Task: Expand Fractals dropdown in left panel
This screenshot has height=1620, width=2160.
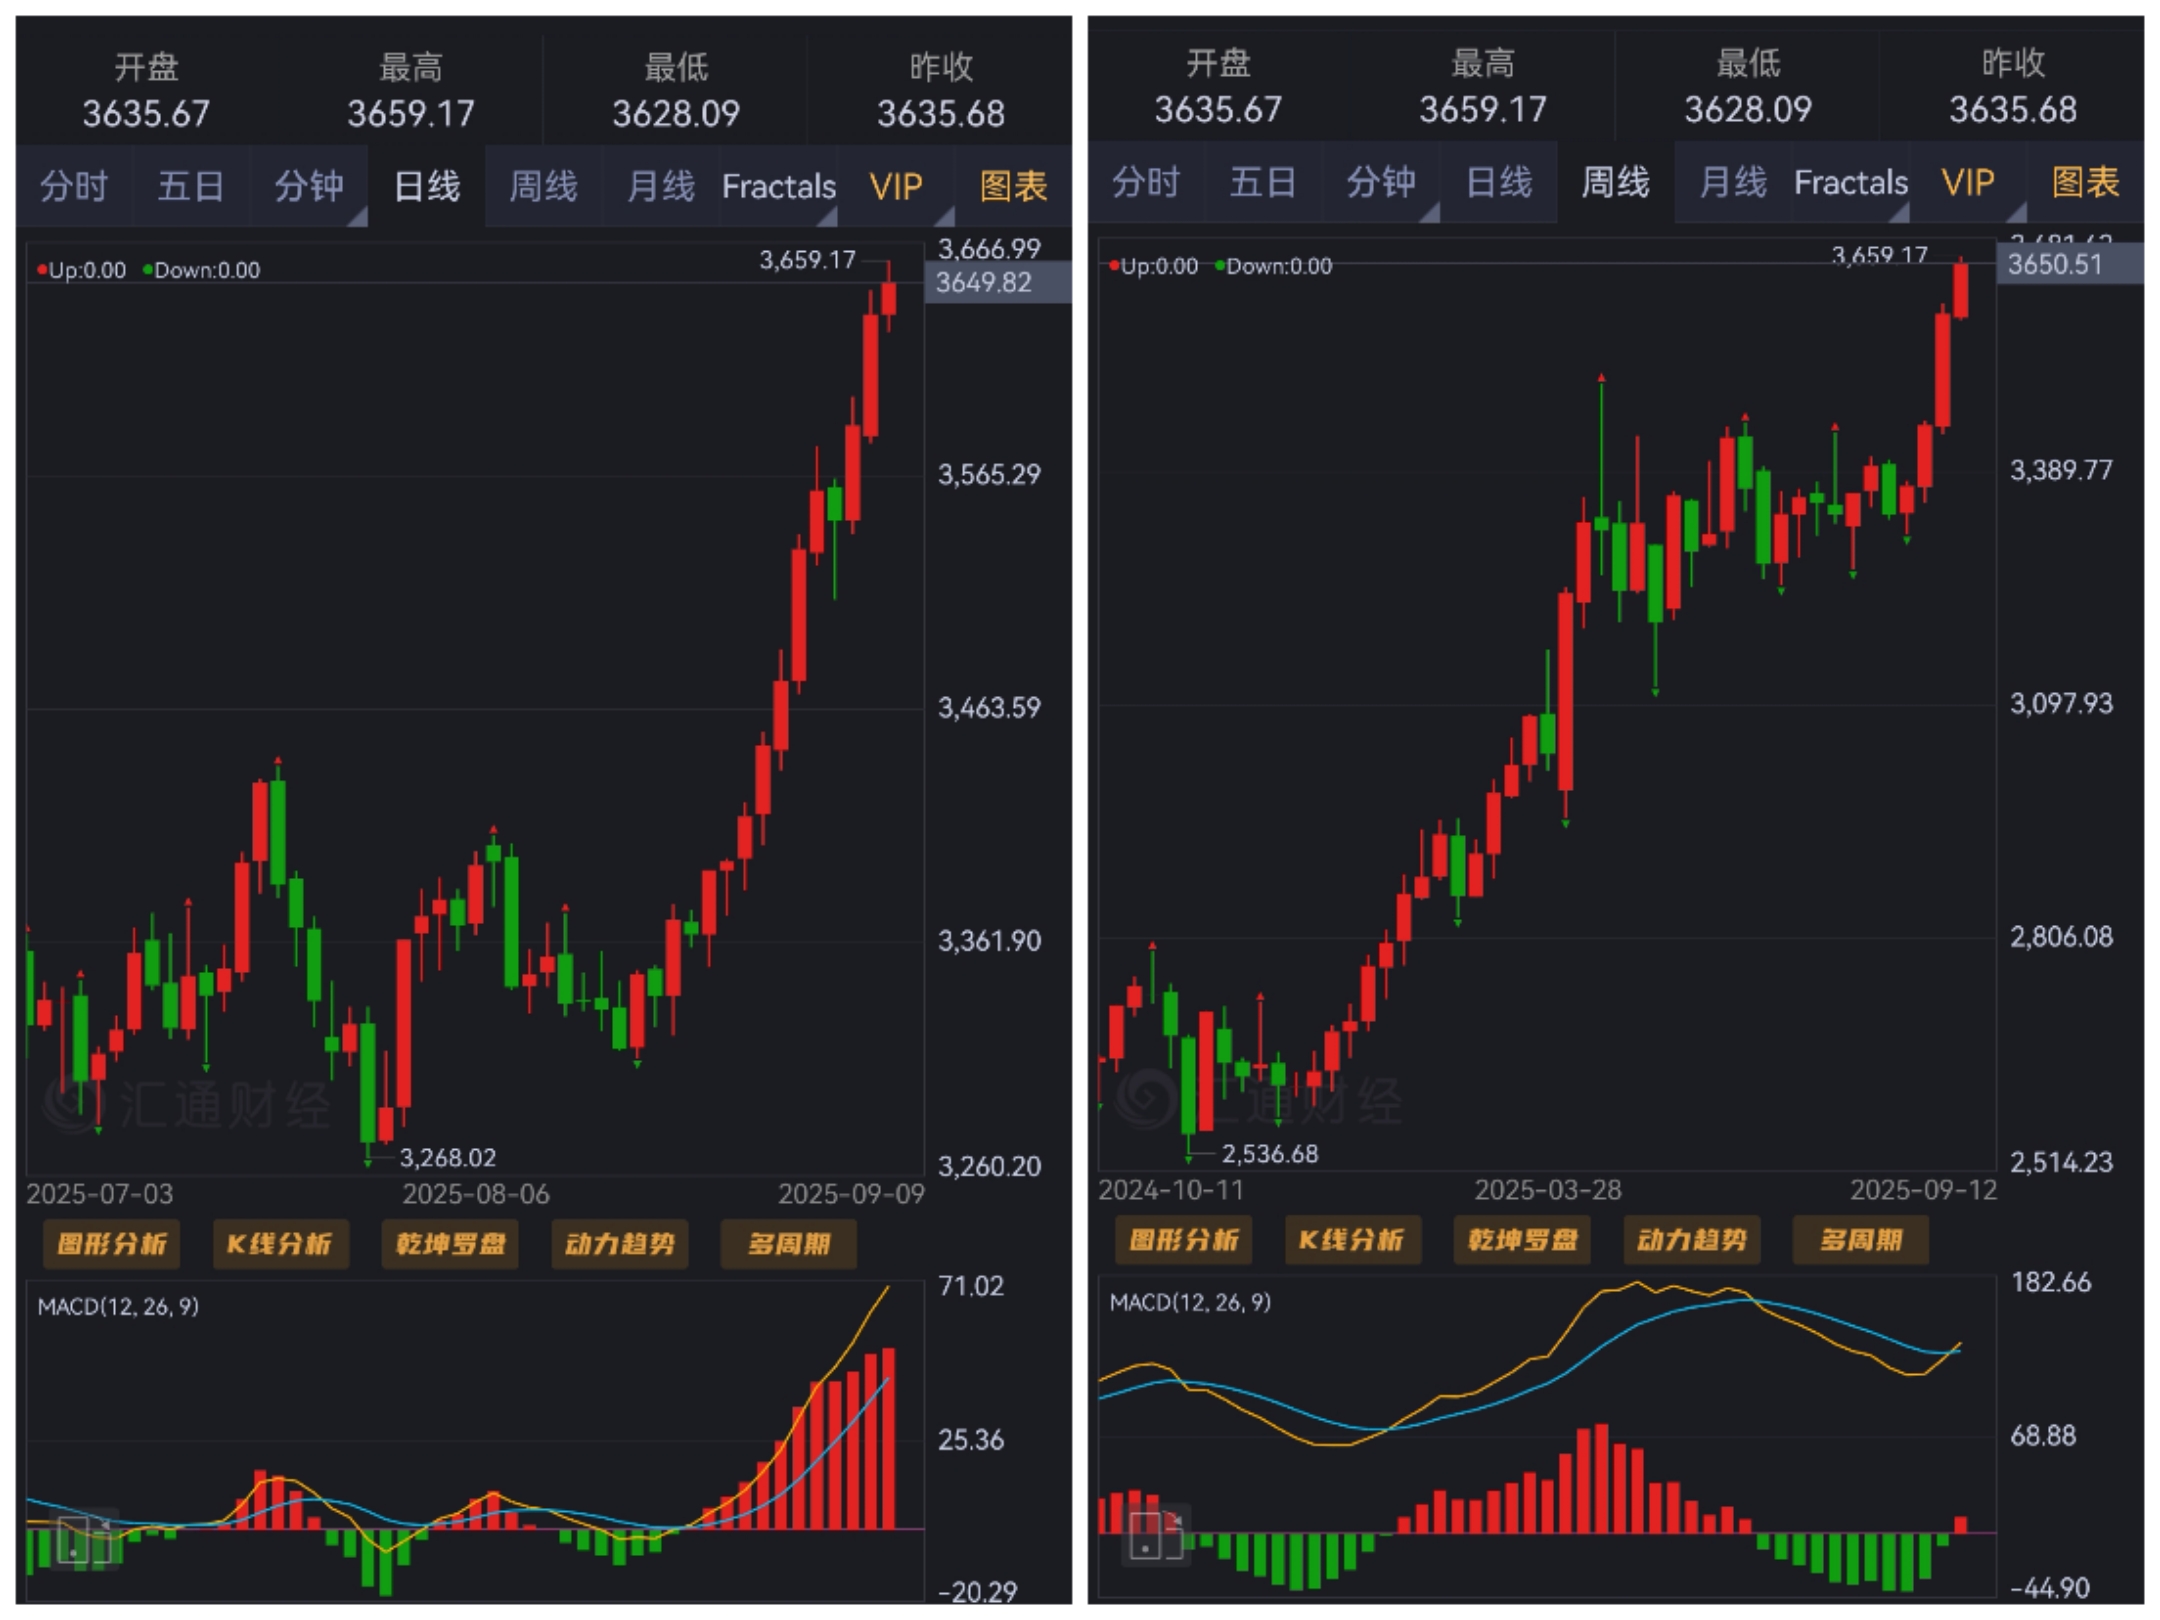Action: tap(779, 187)
